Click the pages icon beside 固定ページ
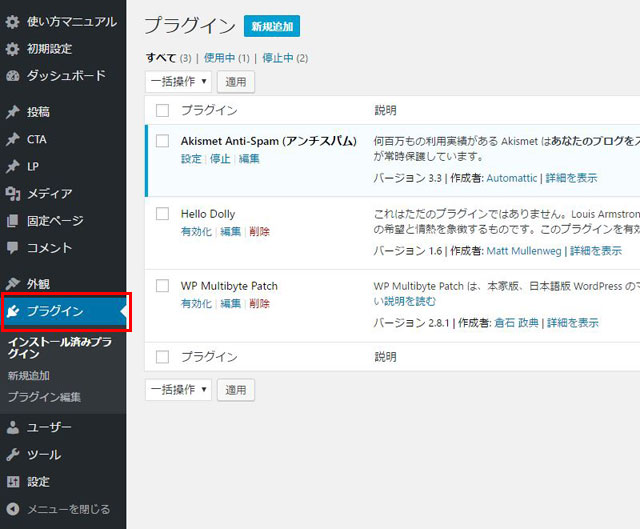This screenshot has width=640, height=529. [13, 221]
